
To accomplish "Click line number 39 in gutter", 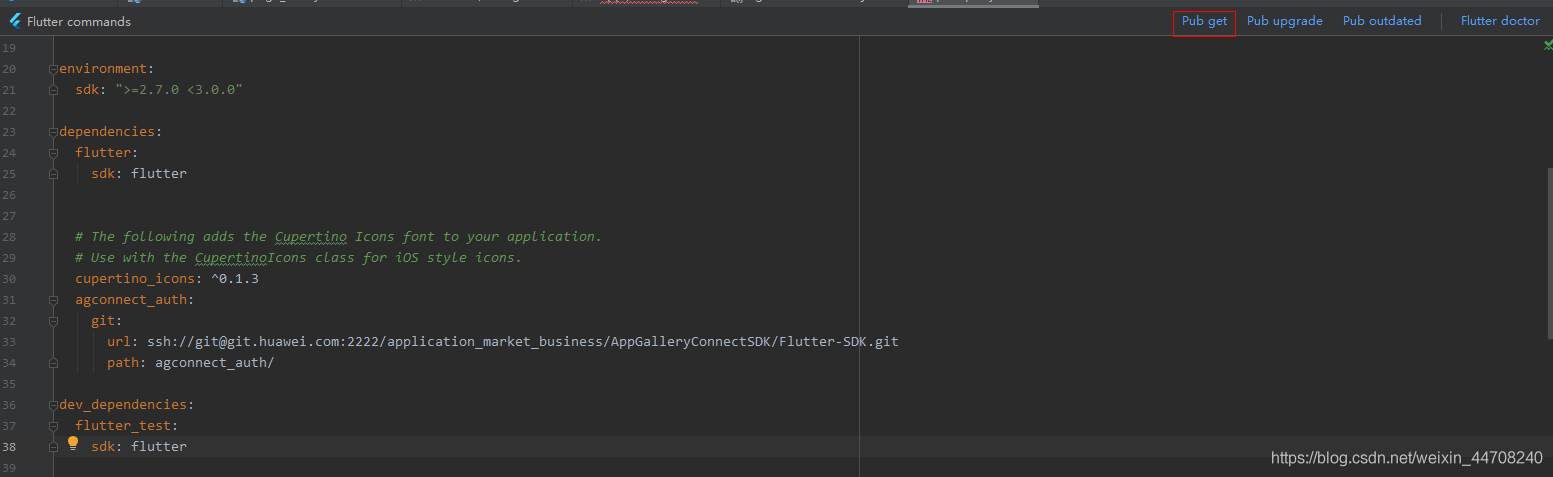I will point(9,468).
